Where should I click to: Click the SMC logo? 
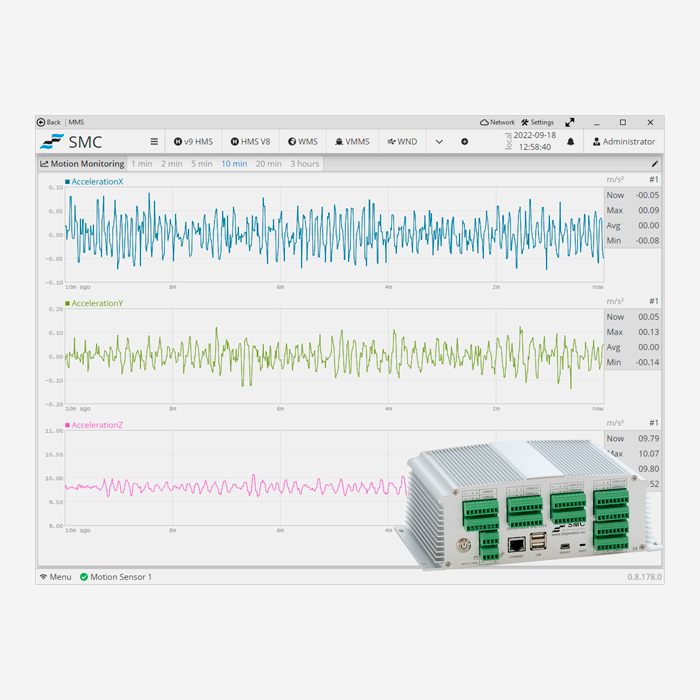coord(71,142)
